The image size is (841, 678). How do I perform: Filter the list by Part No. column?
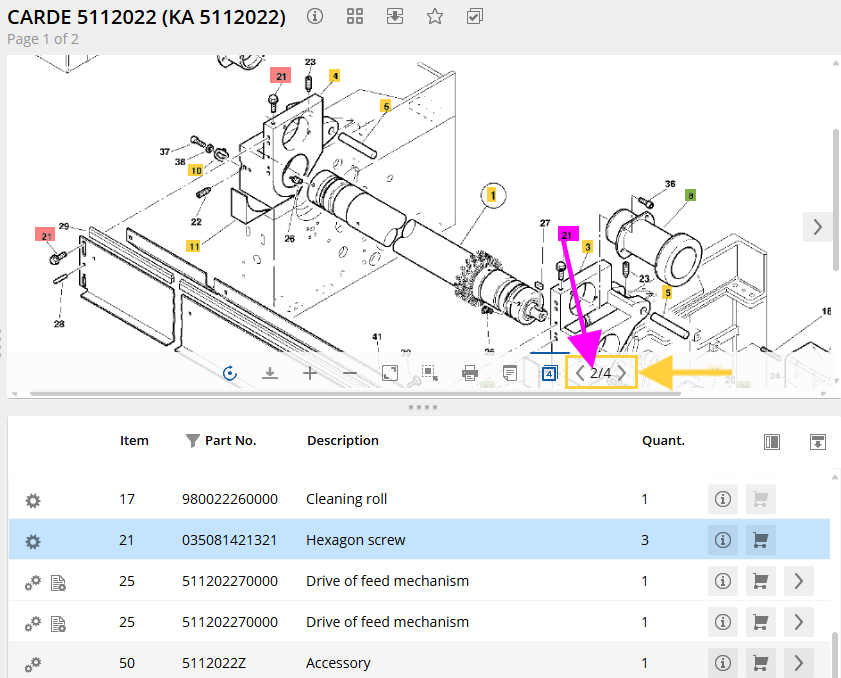click(x=193, y=440)
